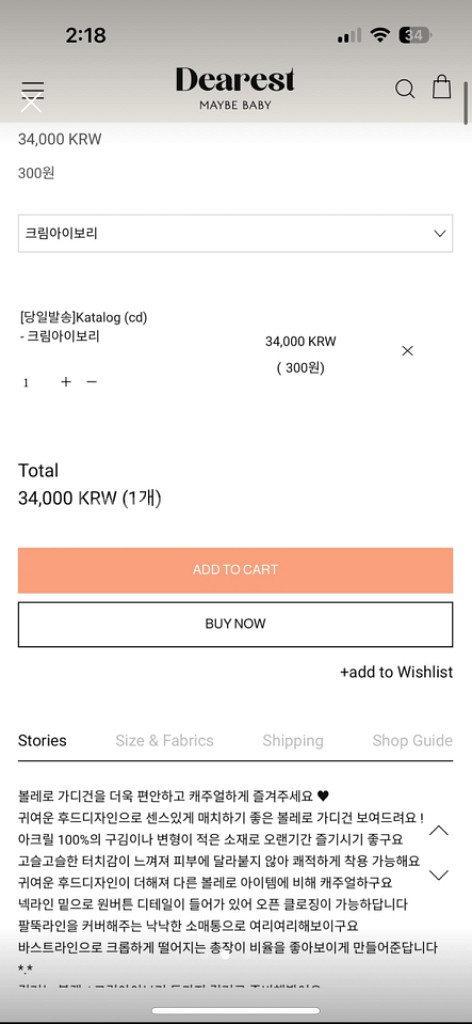The height and width of the screenshot is (1024, 472).
Task: Remove the Katalog item with X icon
Action: tap(407, 351)
